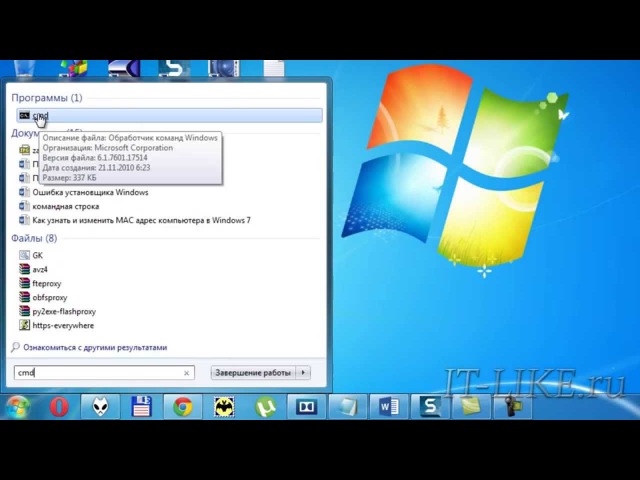Viewport: 640px width, 480px height.
Task: Open the Dolby icon on the taskbar
Action: click(307, 407)
